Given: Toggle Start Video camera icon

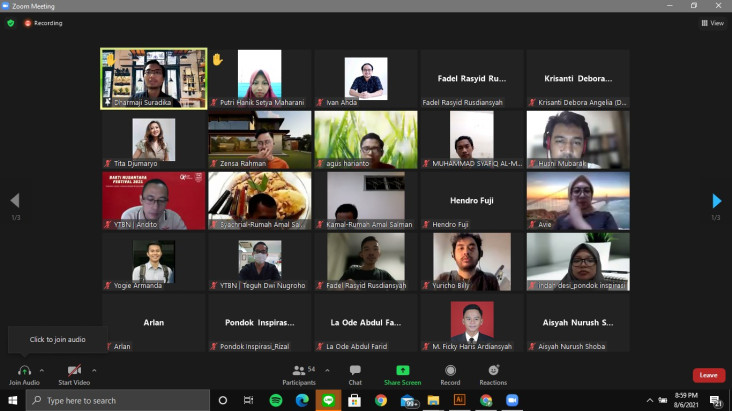Looking at the screenshot, I should click(74, 371).
